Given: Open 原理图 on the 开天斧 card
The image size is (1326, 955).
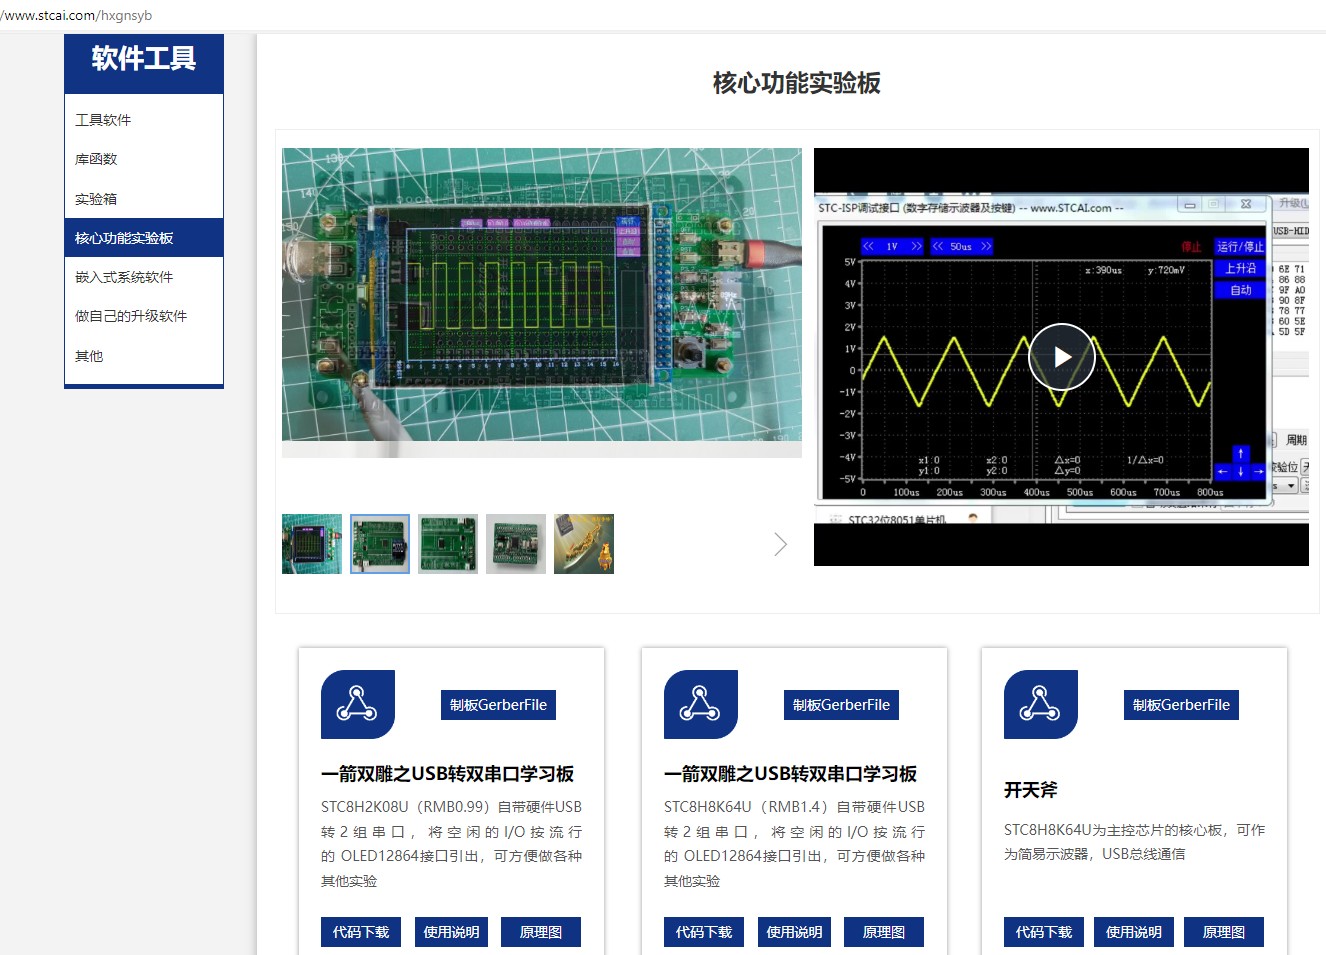Looking at the screenshot, I should pos(1224,932).
